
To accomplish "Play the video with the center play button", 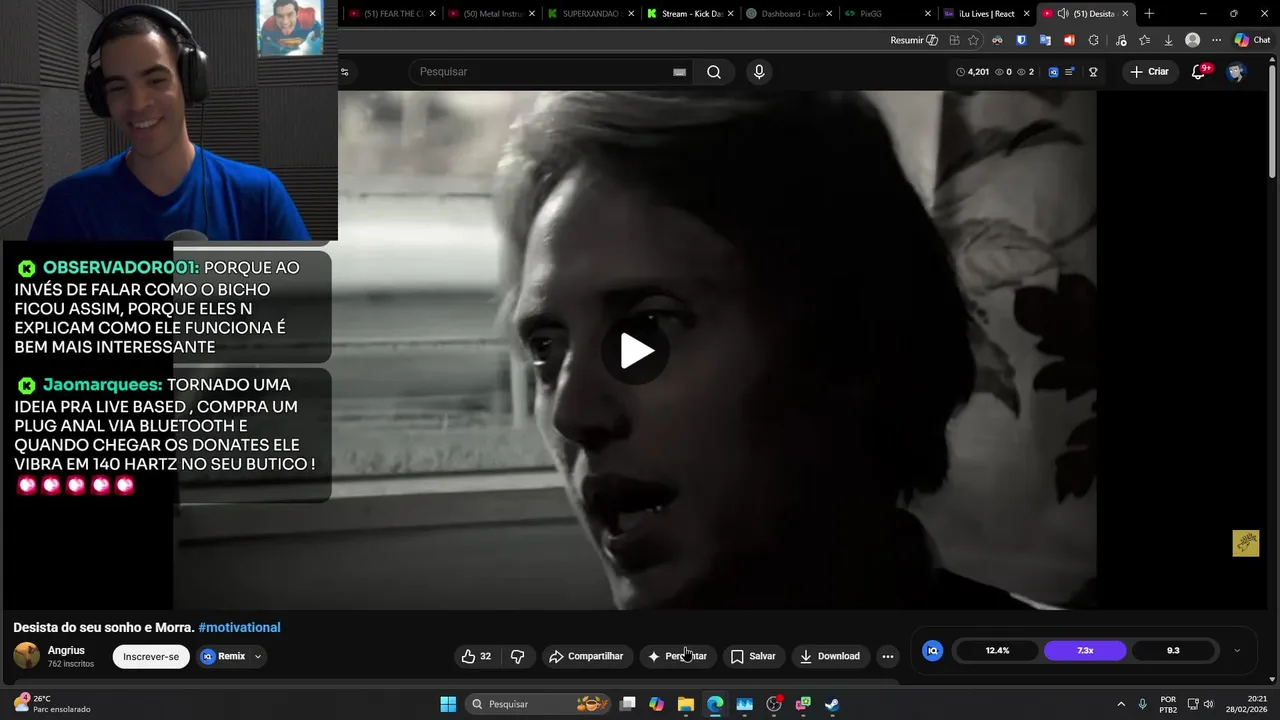I will coord(637,350).
